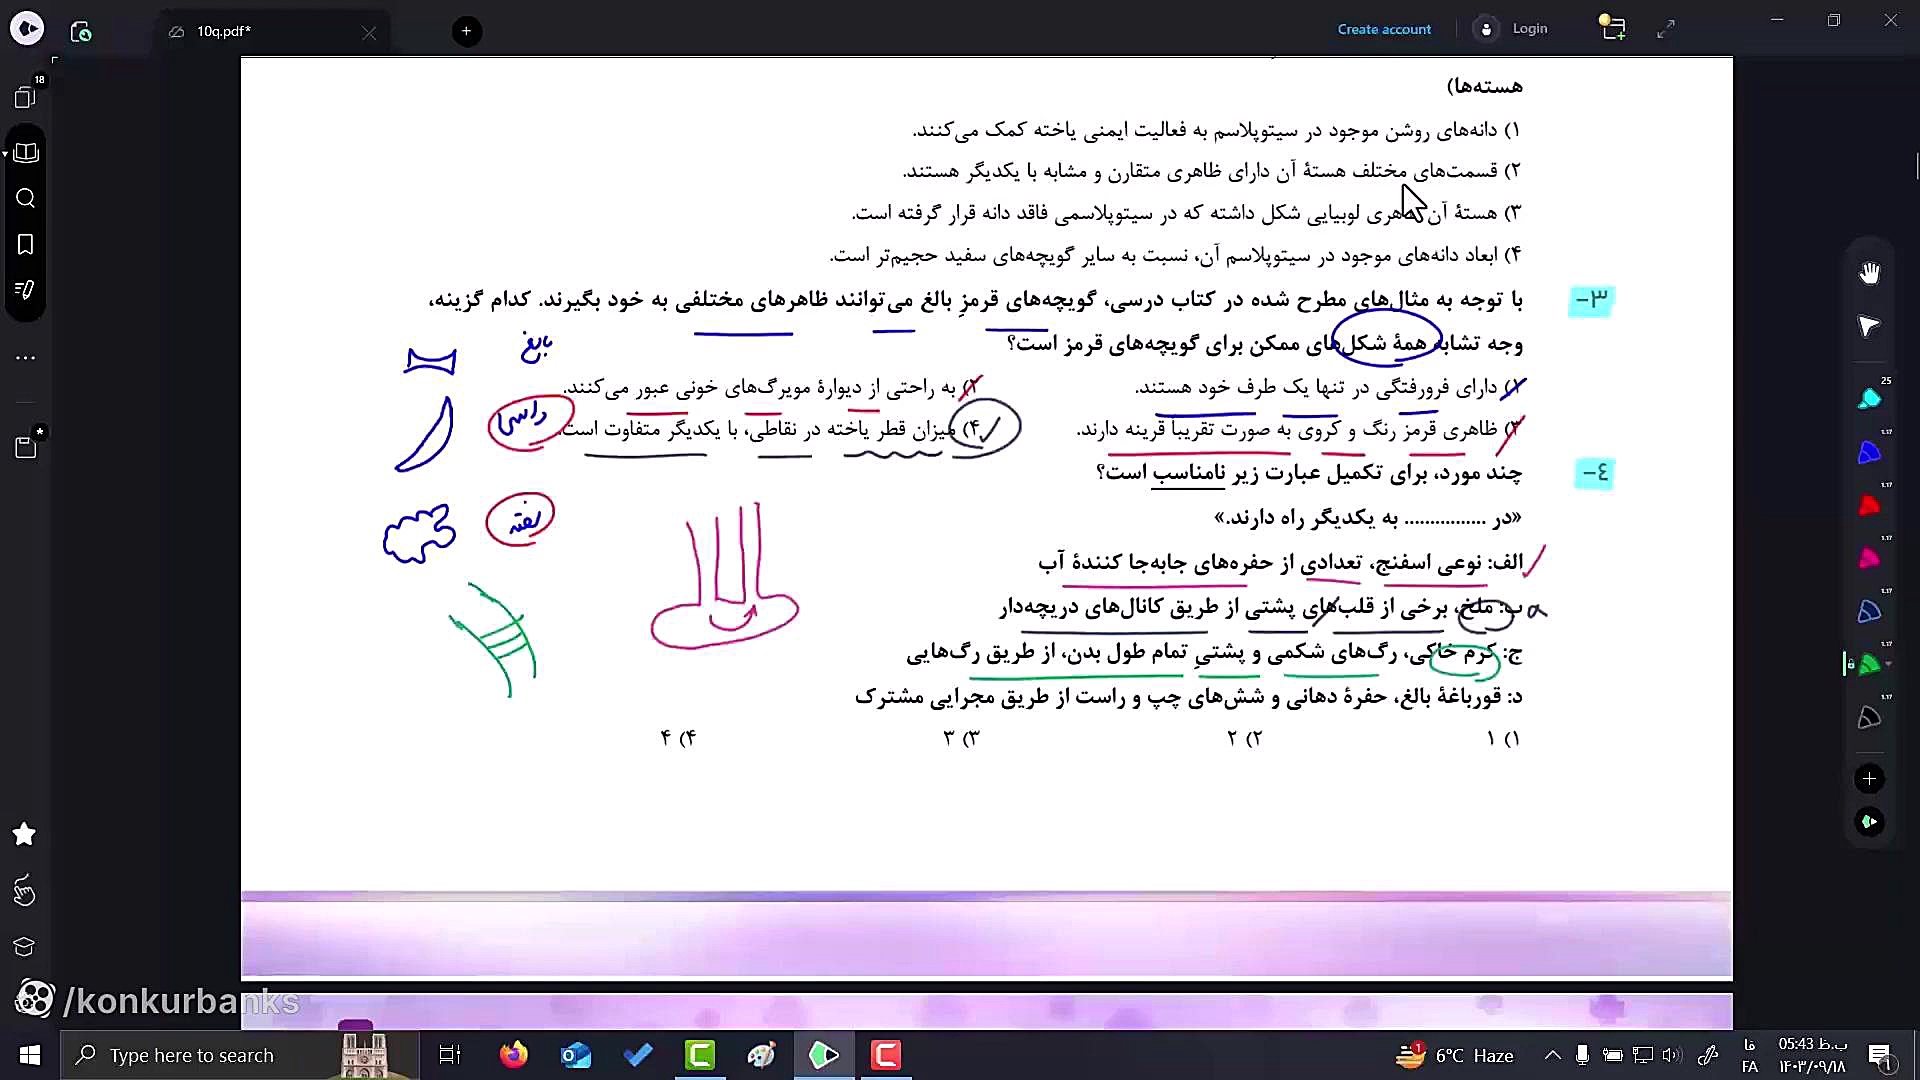Click the recent files clock icon
The width and height of the screenshot is (1920, 1080).
(x=81, y=31)
